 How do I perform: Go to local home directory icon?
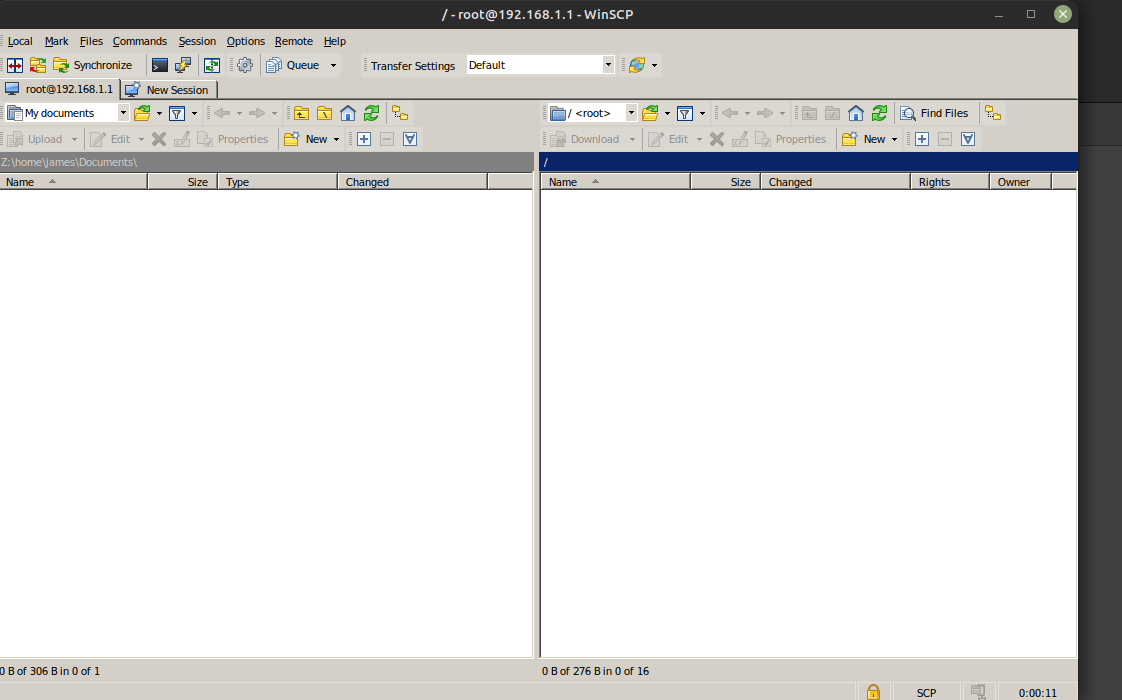point(348,113)
